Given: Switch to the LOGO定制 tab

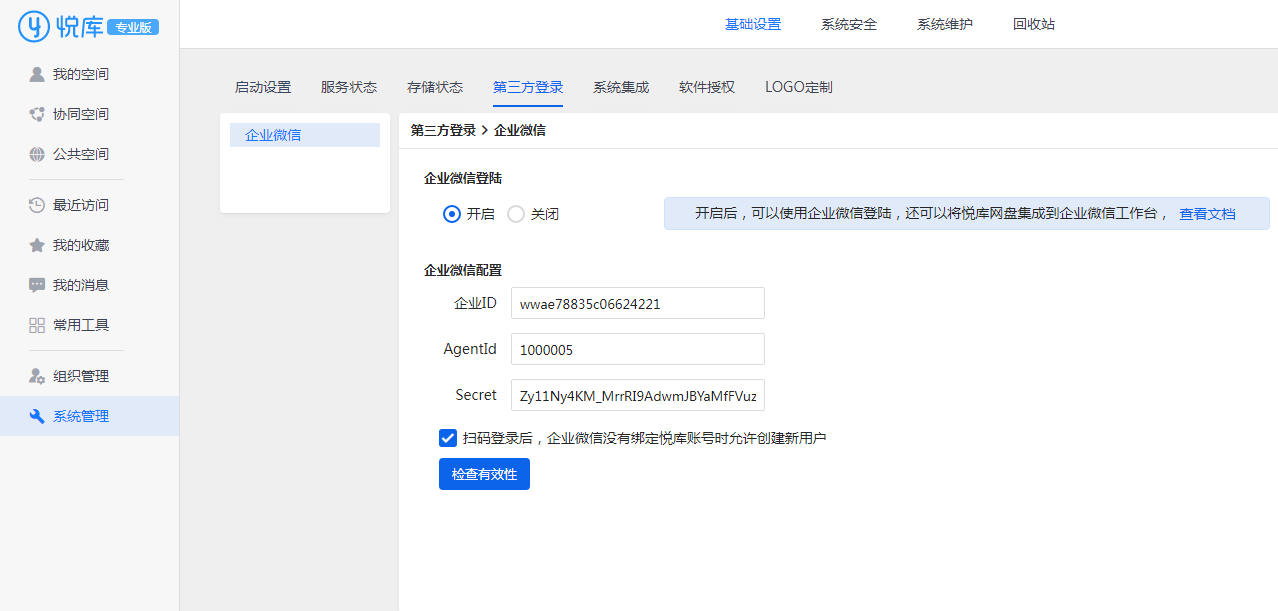Looking at the screenshot, I should [x=799, y=87].
